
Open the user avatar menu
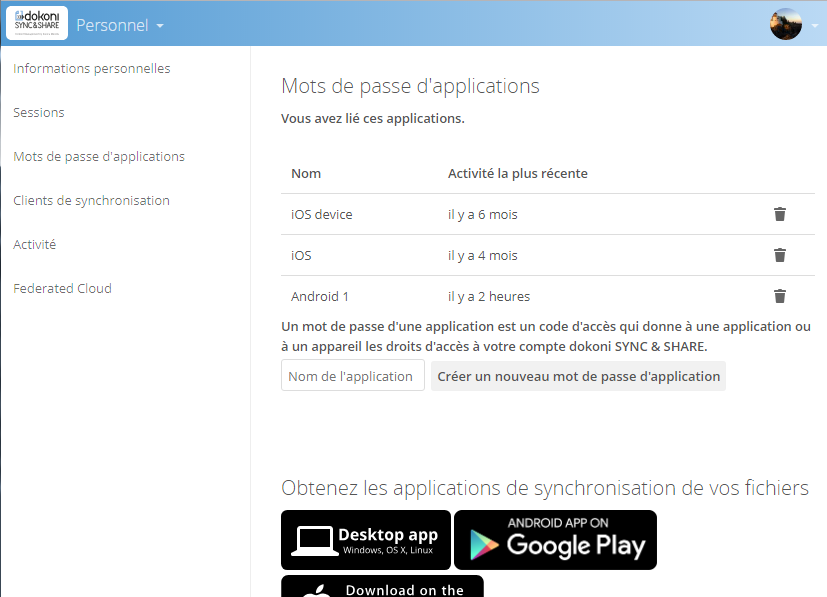coord(786,24)
